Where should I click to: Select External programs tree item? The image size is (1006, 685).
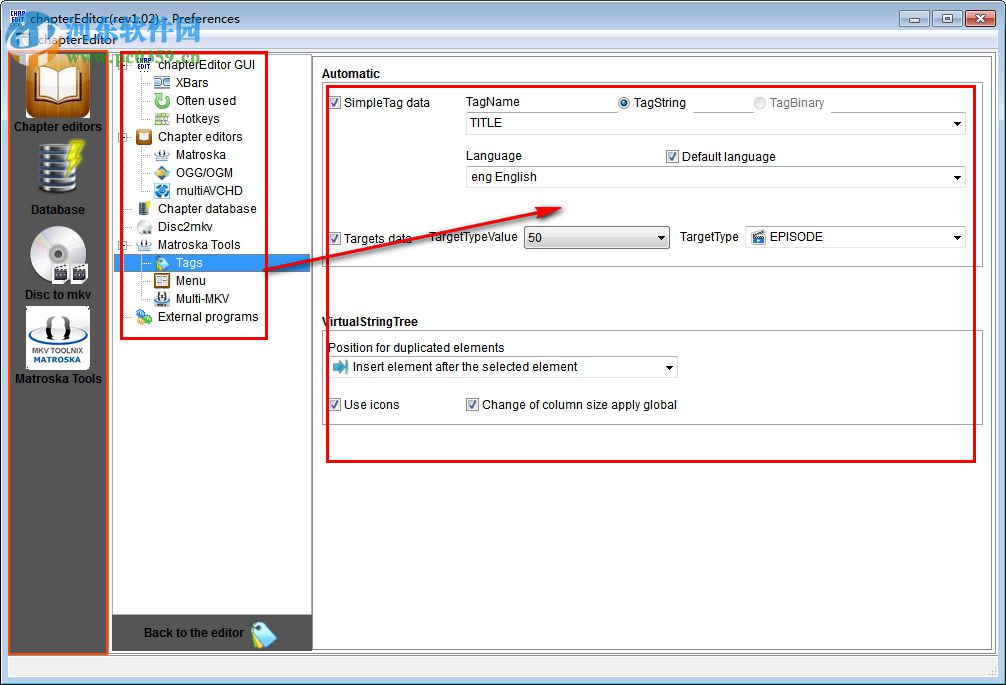[x=208, y=317]
